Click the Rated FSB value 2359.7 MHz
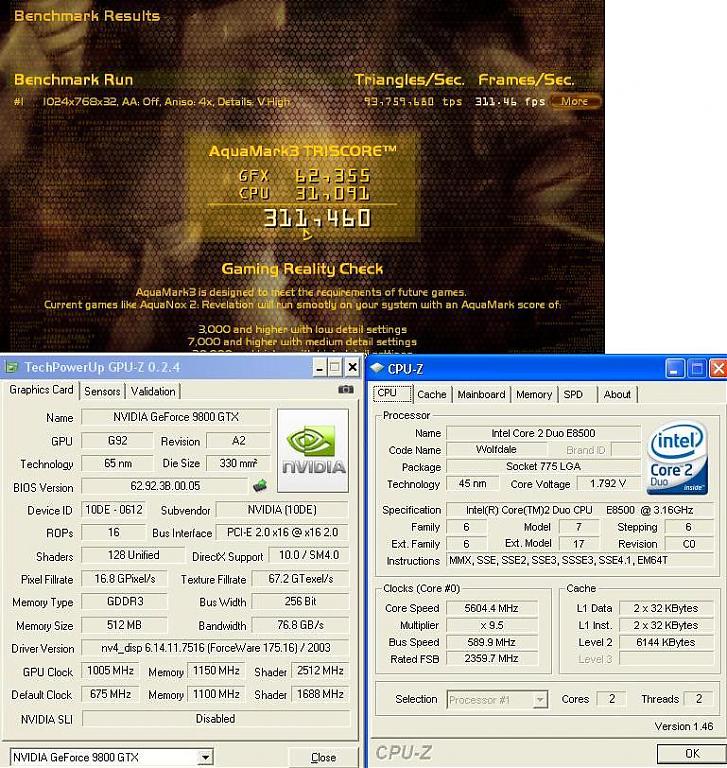 pos(491,659)
